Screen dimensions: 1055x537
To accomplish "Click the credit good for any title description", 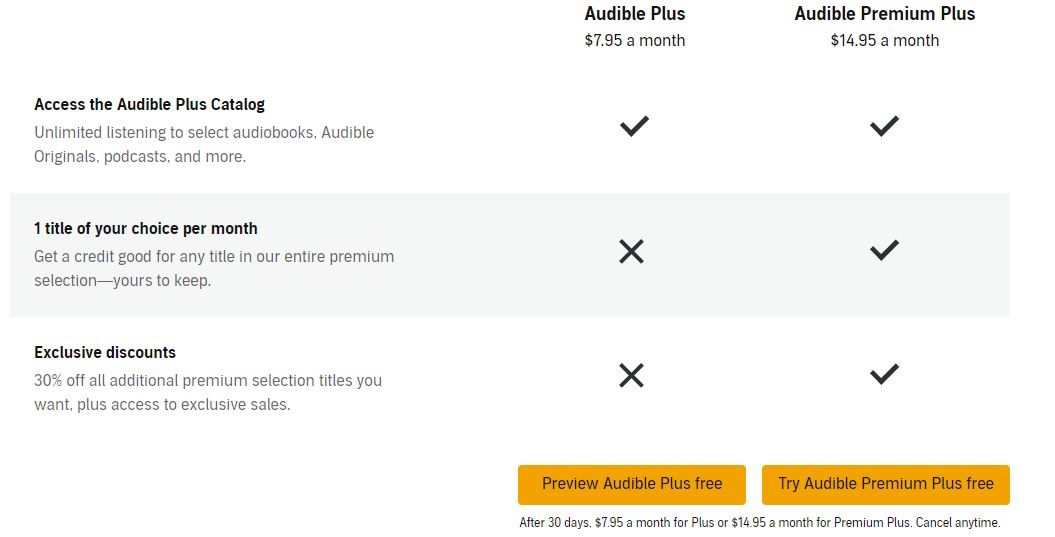I will (x=214, y=268).
